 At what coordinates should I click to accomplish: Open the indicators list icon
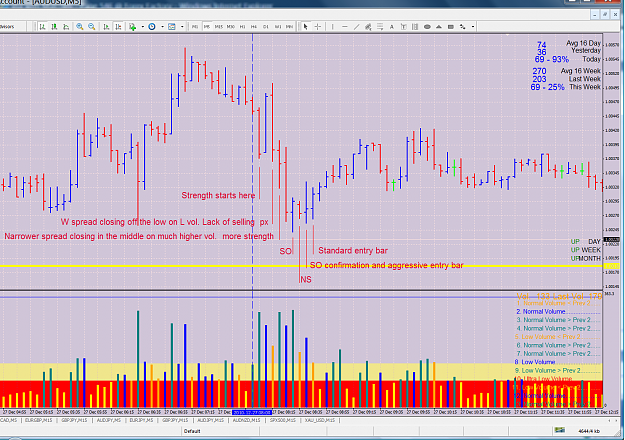click(x=132, y=27)
